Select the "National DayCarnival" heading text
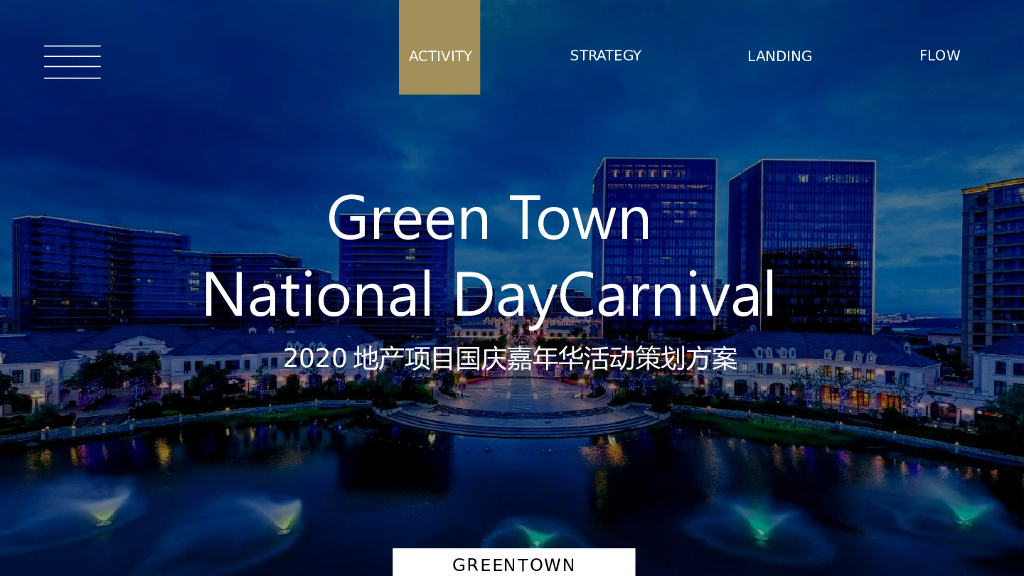1024x576 pixels. tap(489, 294)
